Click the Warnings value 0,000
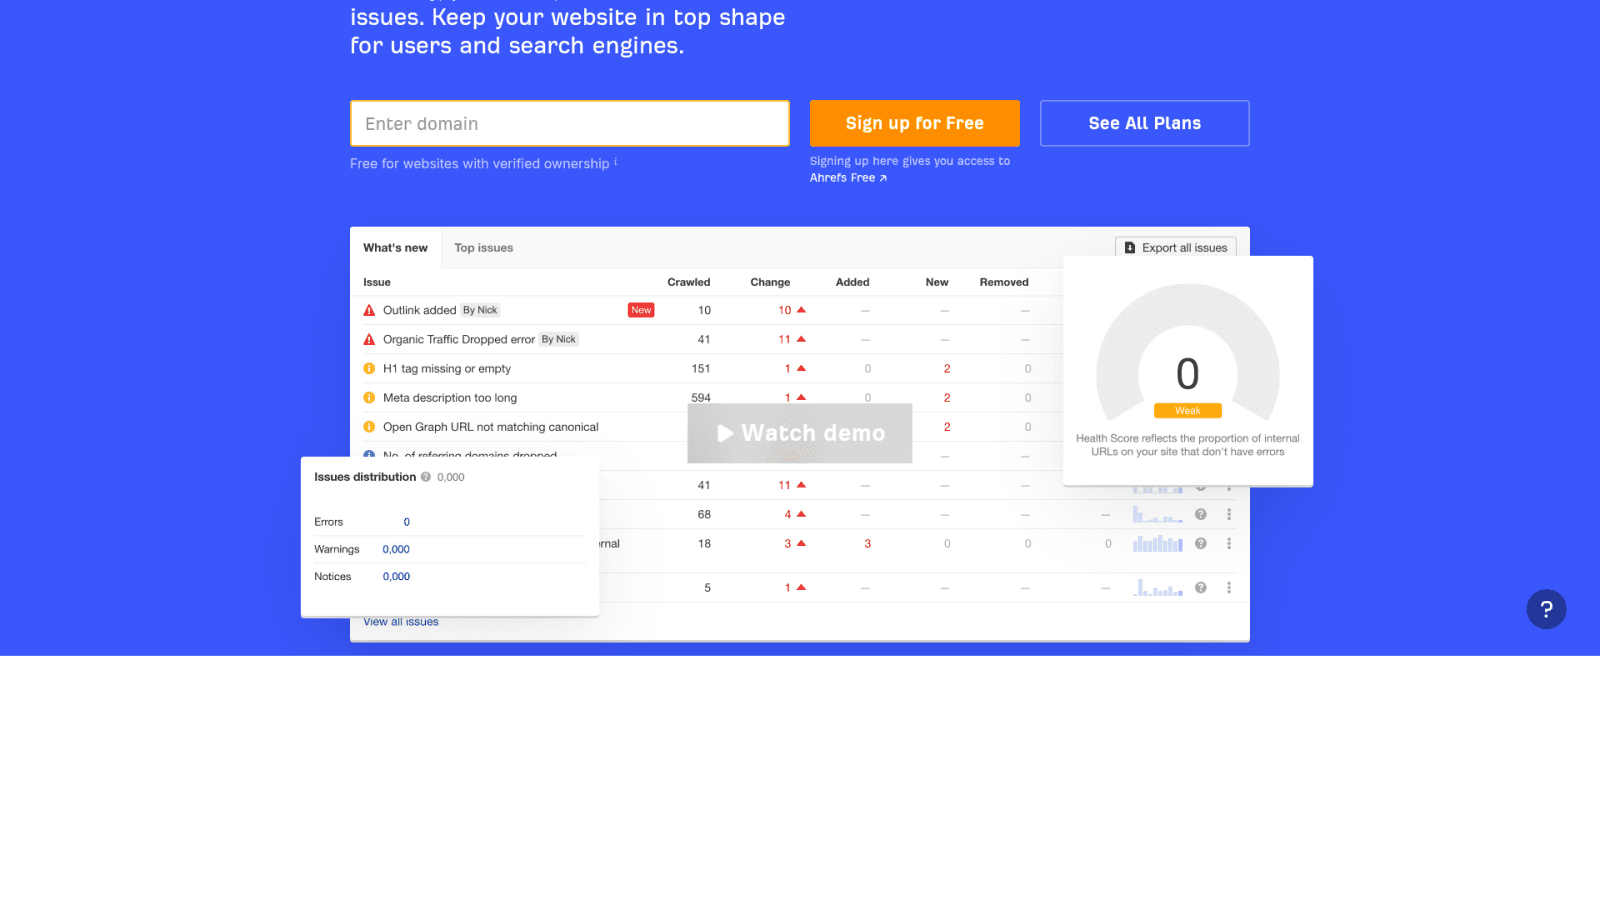1600x900 pixels. click(x=396, y=549)
